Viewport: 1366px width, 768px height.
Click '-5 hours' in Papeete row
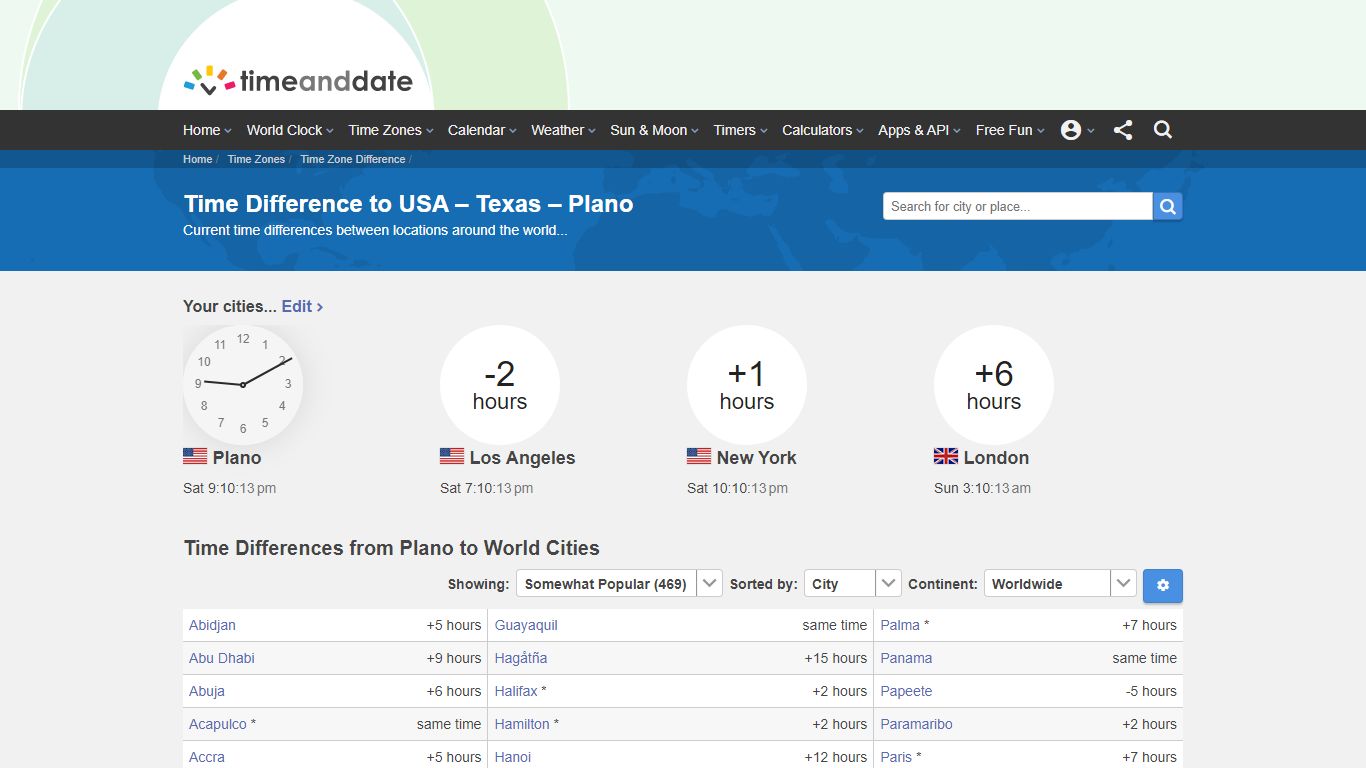(x=1151, y=691)
